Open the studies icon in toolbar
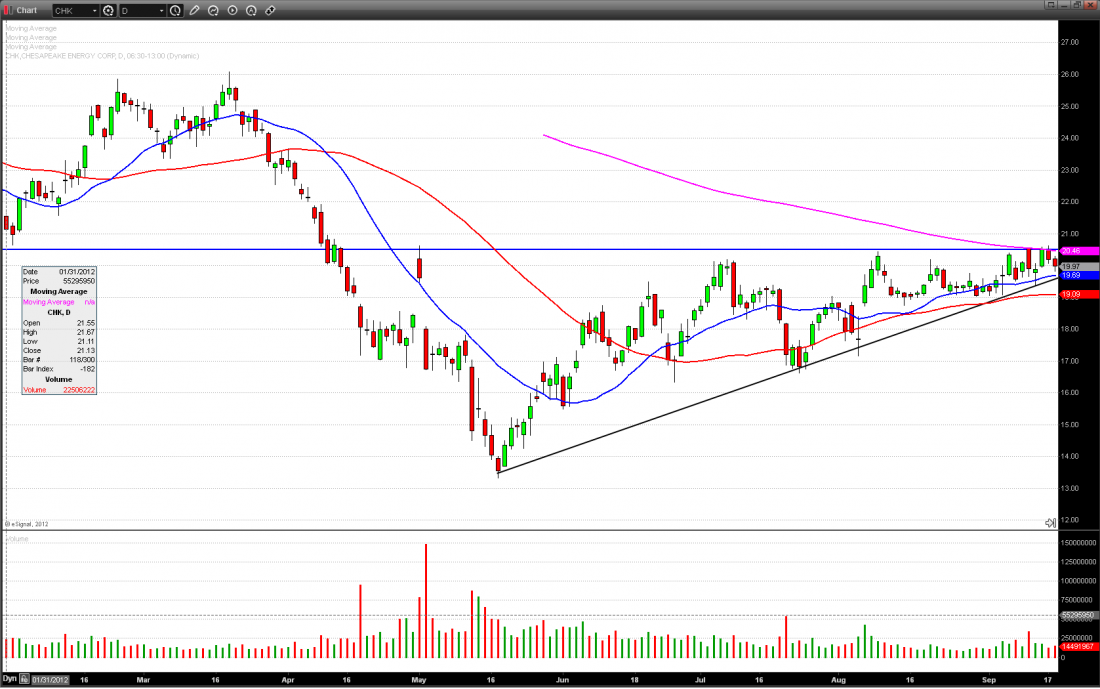The image size is (1100, 689). point(214,10)
